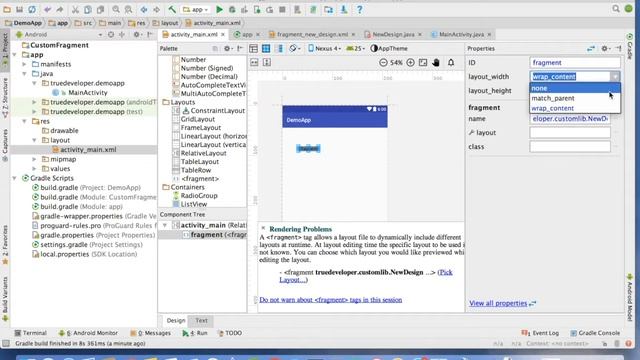Viewport: 640px width, 360px height.
Task: Click the ID input field
Action: click(x=575, y=62)
